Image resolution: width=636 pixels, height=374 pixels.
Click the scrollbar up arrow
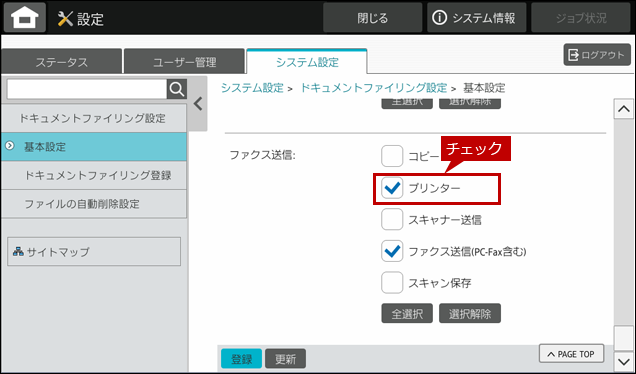[623, 109]
